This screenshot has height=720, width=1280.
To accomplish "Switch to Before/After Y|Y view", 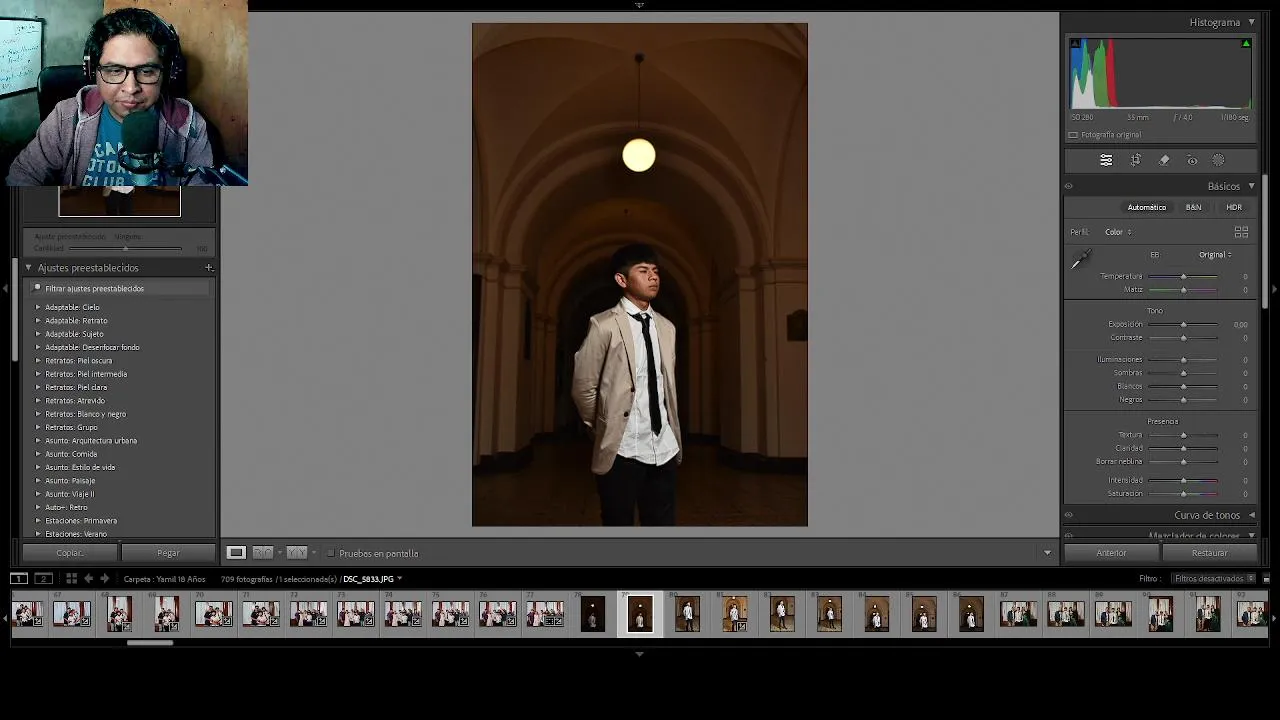I will click(297, 553).
